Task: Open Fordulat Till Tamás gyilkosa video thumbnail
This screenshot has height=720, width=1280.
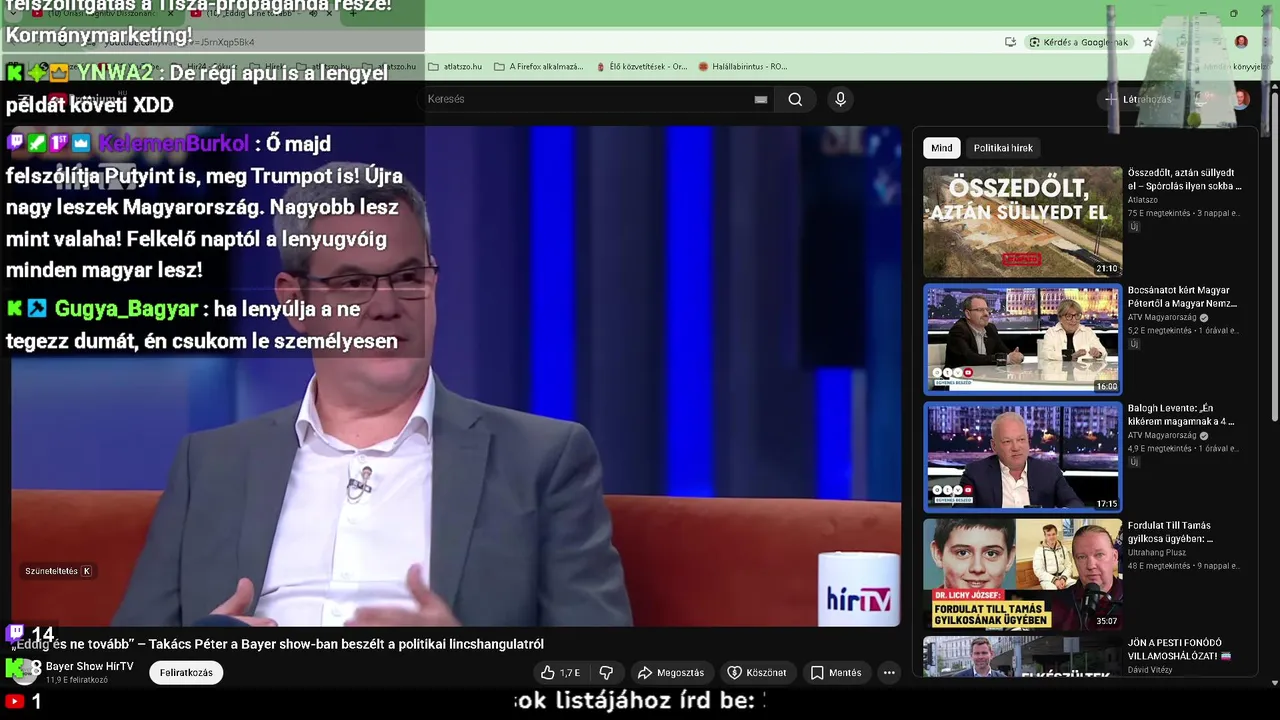Action: click(x=1022, y=574)
